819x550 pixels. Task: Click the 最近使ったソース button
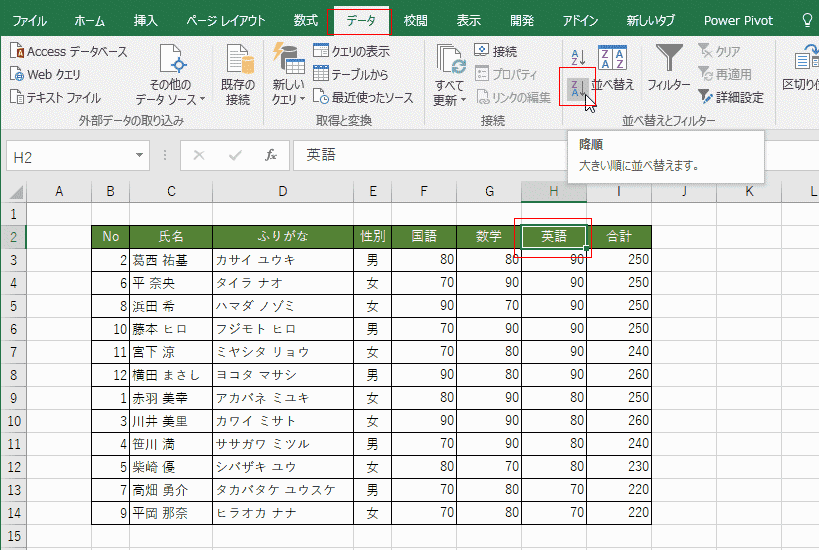pos(363,97)
